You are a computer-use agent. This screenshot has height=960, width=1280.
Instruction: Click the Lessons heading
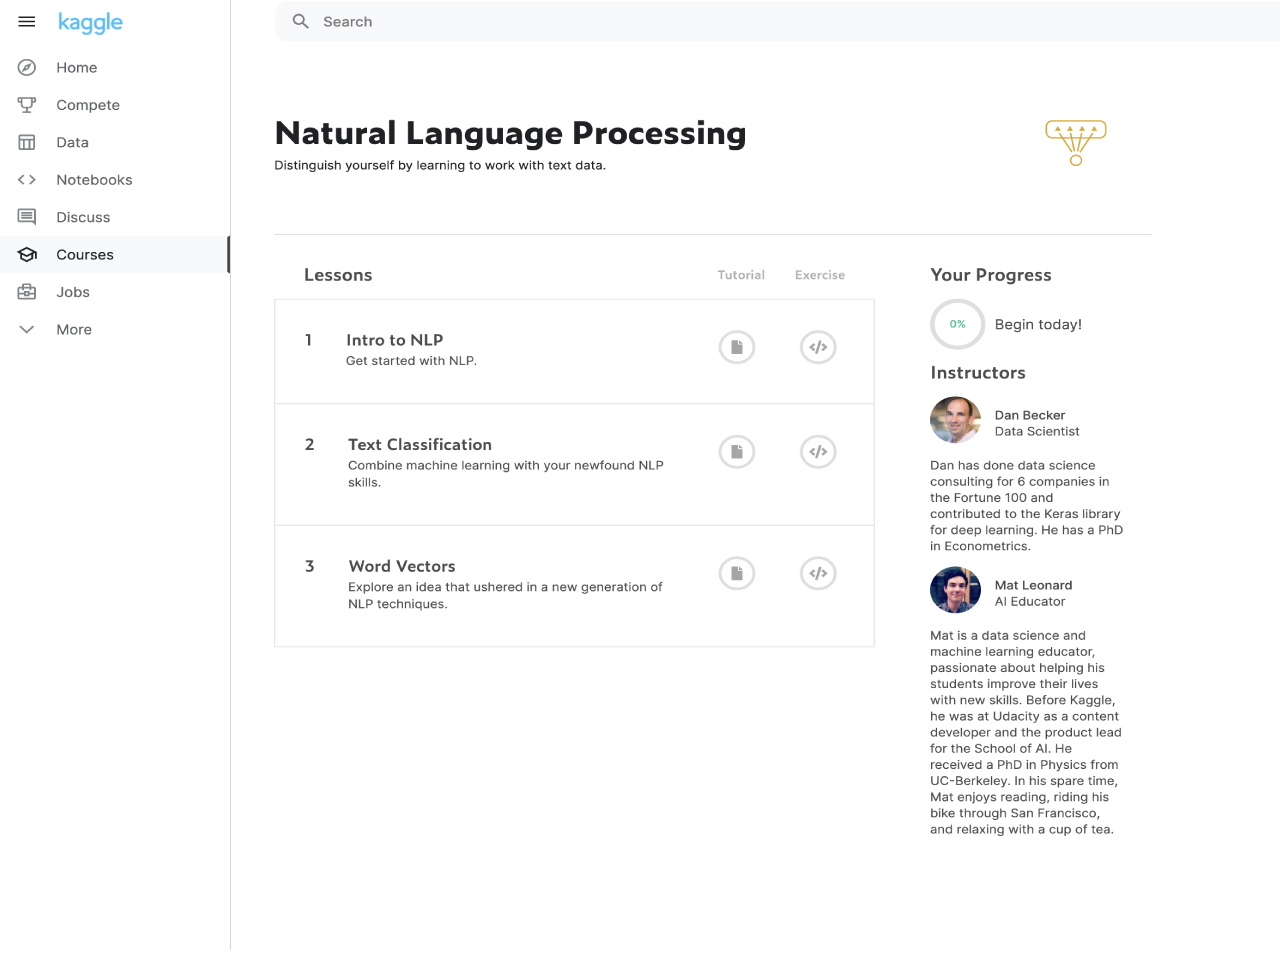click(x=338, y=275)
